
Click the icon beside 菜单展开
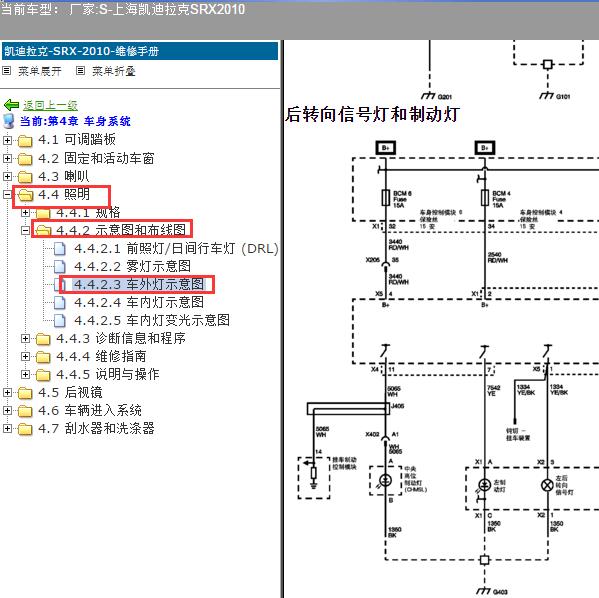[6, 70]
